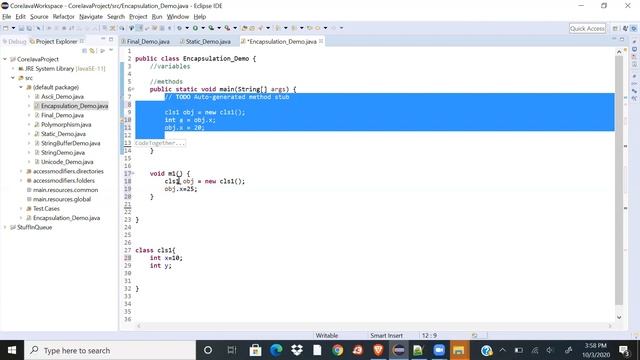
Task: Click the Coverage launch toolbar icon
Action: 211,28
